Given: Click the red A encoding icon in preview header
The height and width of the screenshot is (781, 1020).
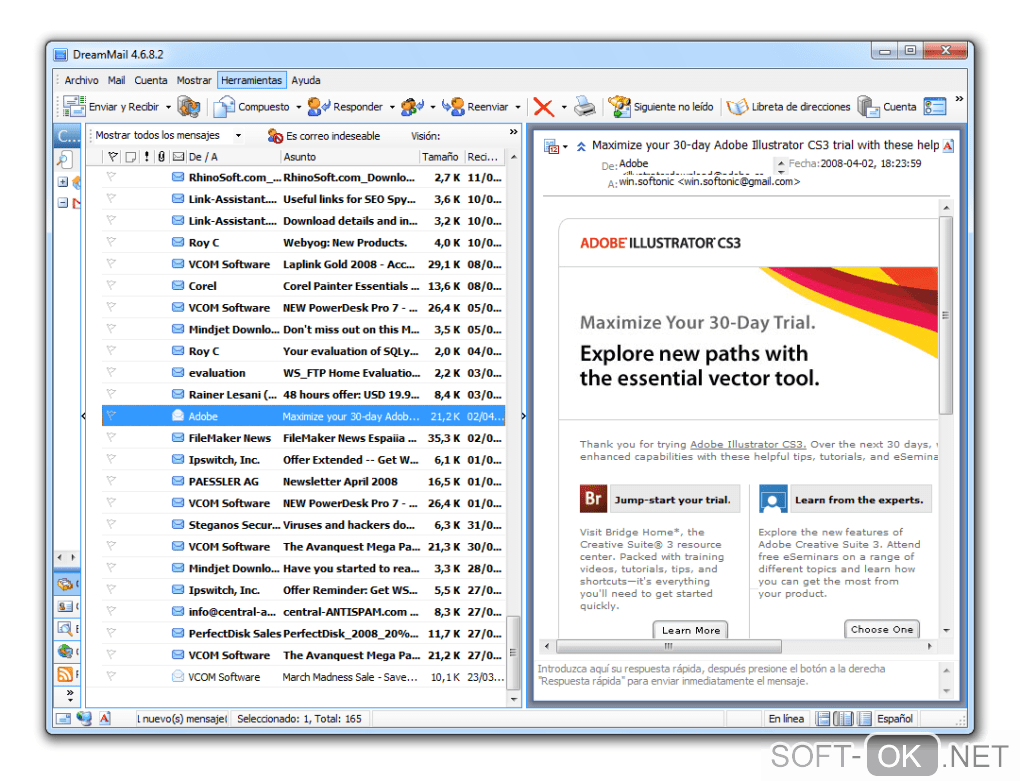Looking at the screenshot, I should (x=948, y=146).
